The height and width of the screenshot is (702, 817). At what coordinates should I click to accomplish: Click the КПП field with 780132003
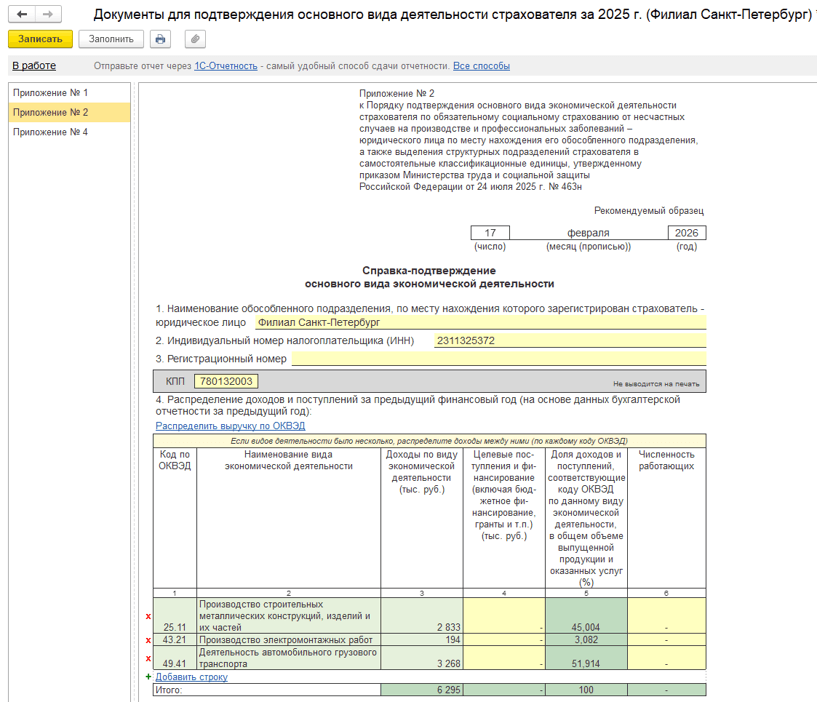226,381
